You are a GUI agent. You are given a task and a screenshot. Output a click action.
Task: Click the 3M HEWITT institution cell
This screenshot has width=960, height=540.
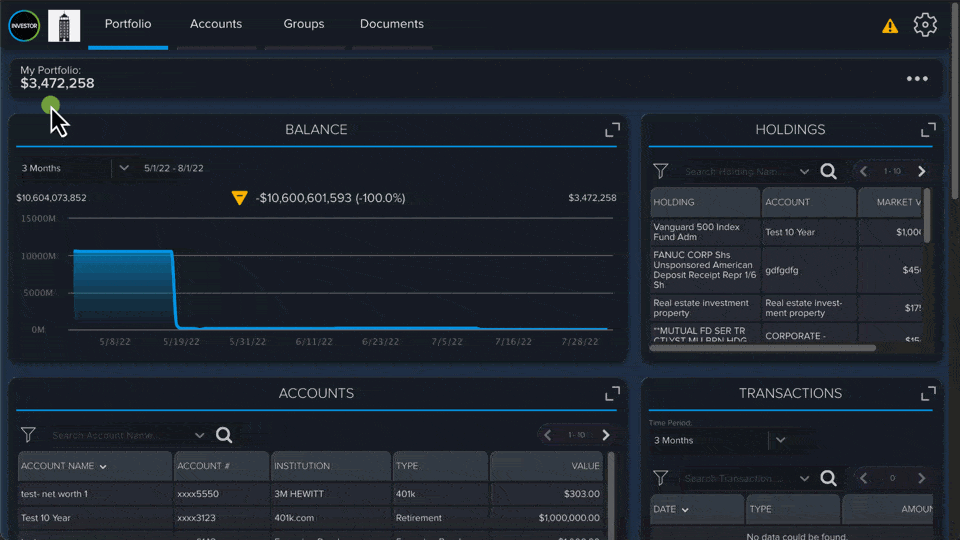pos(331,494)
